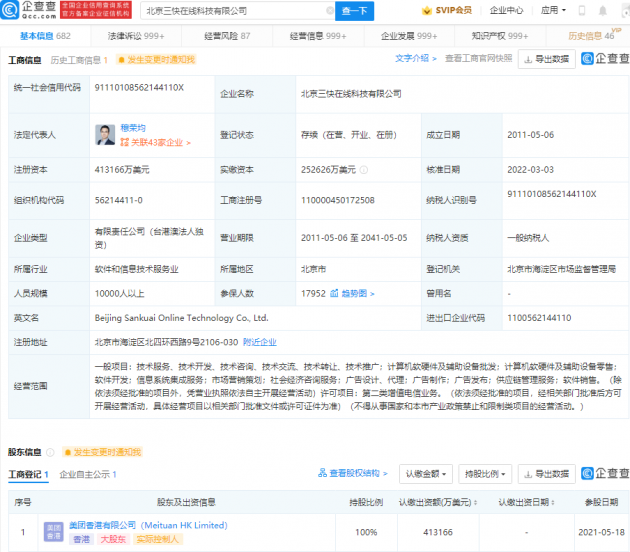Click the 大股东 tag under the shareholder
The height and width of the screenshot is (552, 630).
point(113,539)
